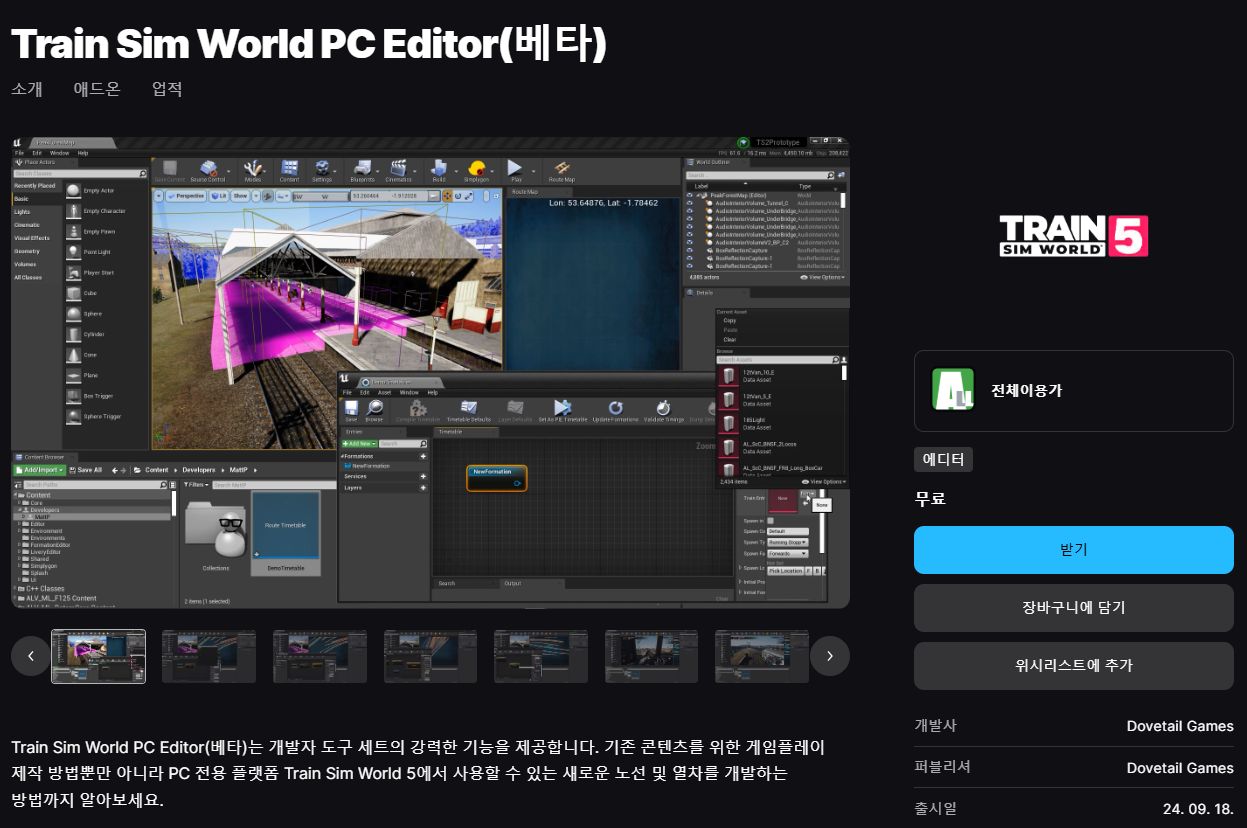The height and width of the screenshot is (828, 1247).
Task: Open the Dovetail Games link in the 퍼블리셔 row
Action: point(1180,768)
